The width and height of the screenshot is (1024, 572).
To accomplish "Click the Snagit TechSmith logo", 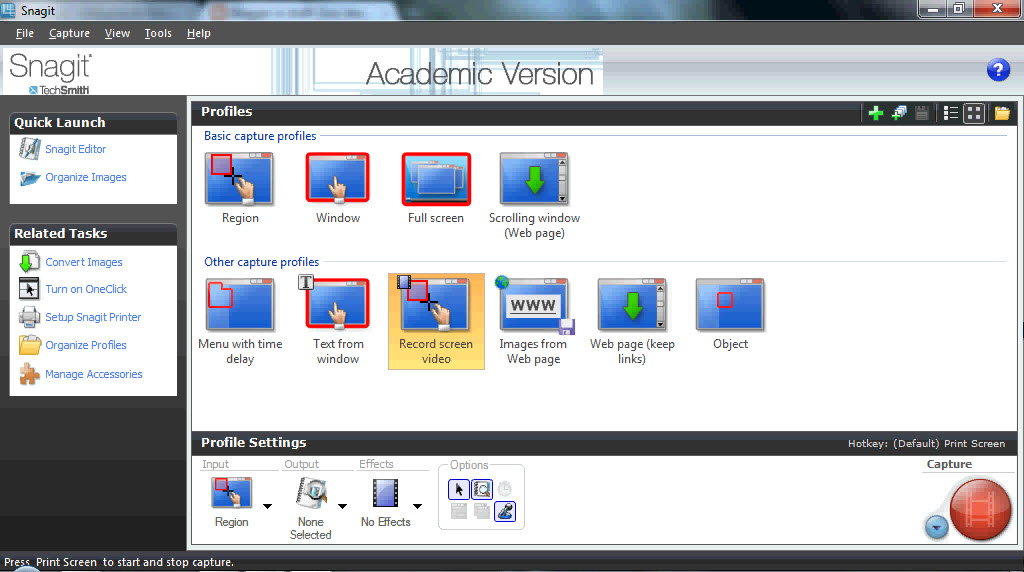I will [50, 72].
